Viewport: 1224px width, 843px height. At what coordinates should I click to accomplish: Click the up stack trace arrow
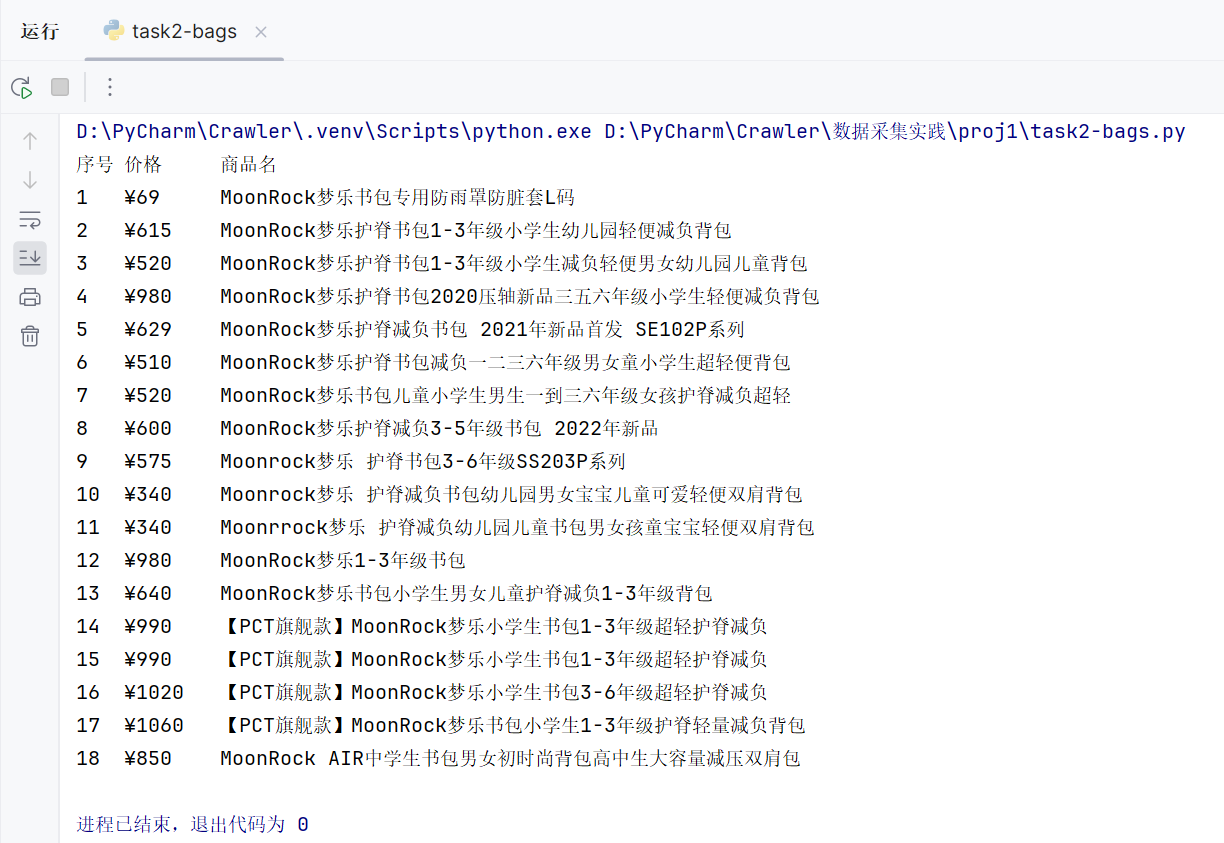click(30, 141)
